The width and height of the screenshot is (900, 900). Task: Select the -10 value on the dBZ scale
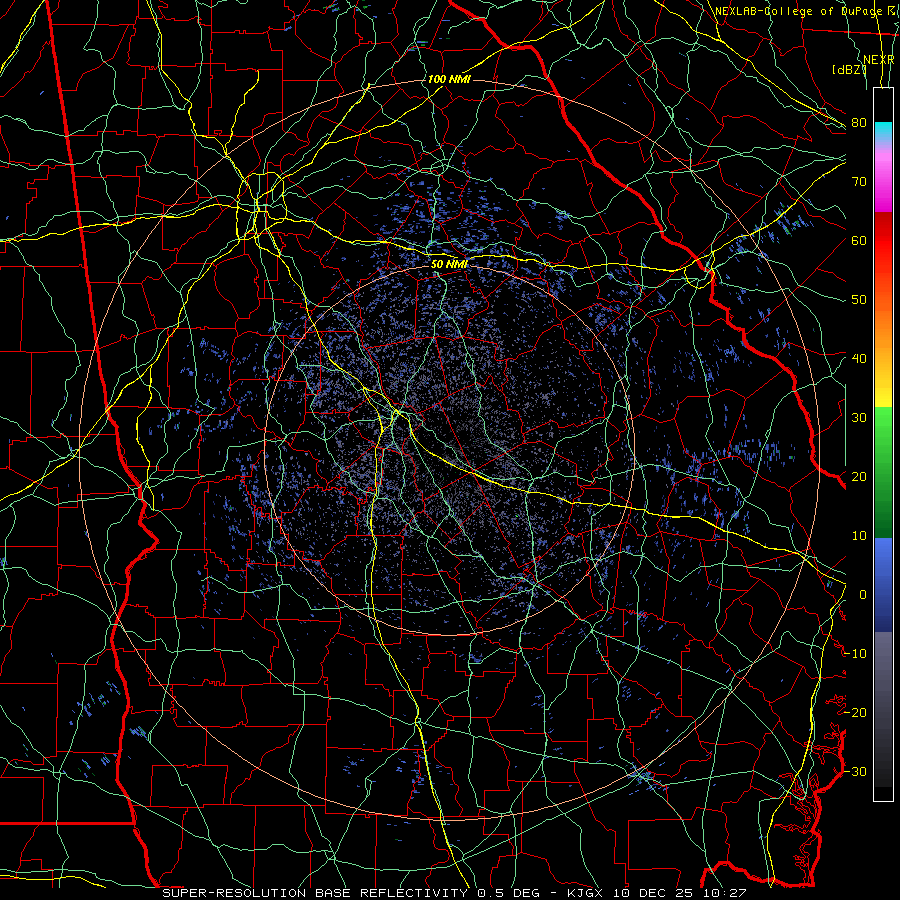click(855, 654)
